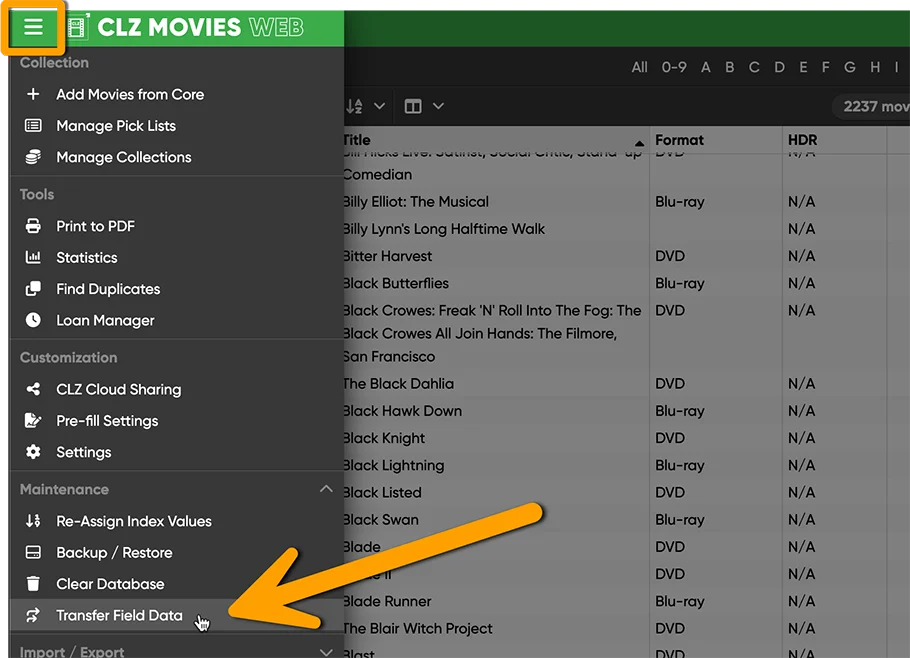Image resolution: width=910 pixels, height=658 pixels.
Task: Click the Settings gear icon
Action: pyautogui.click(x=33, y=451)
